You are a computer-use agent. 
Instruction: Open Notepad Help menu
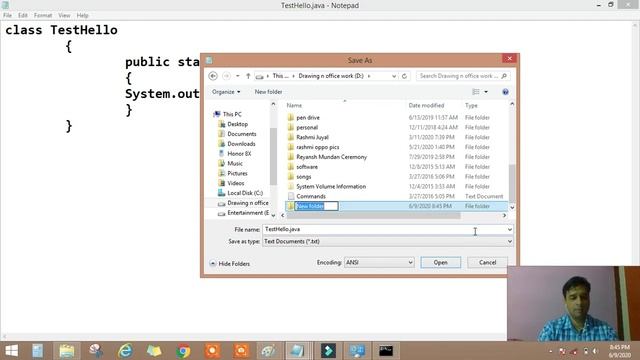(x=82, y=16)
